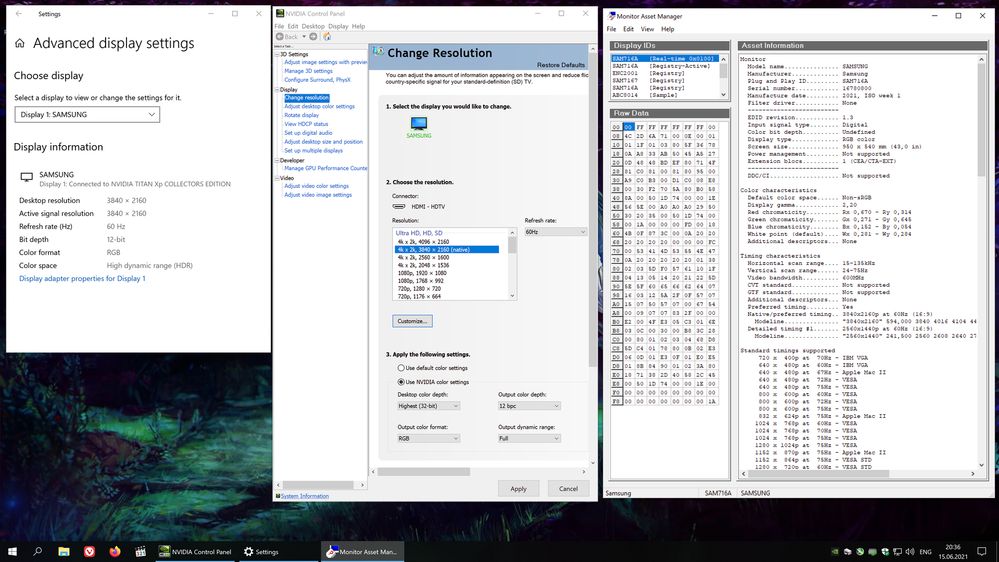Collapse the Video tree node
The image size is (999, 562).
click(x=277, y=178)
